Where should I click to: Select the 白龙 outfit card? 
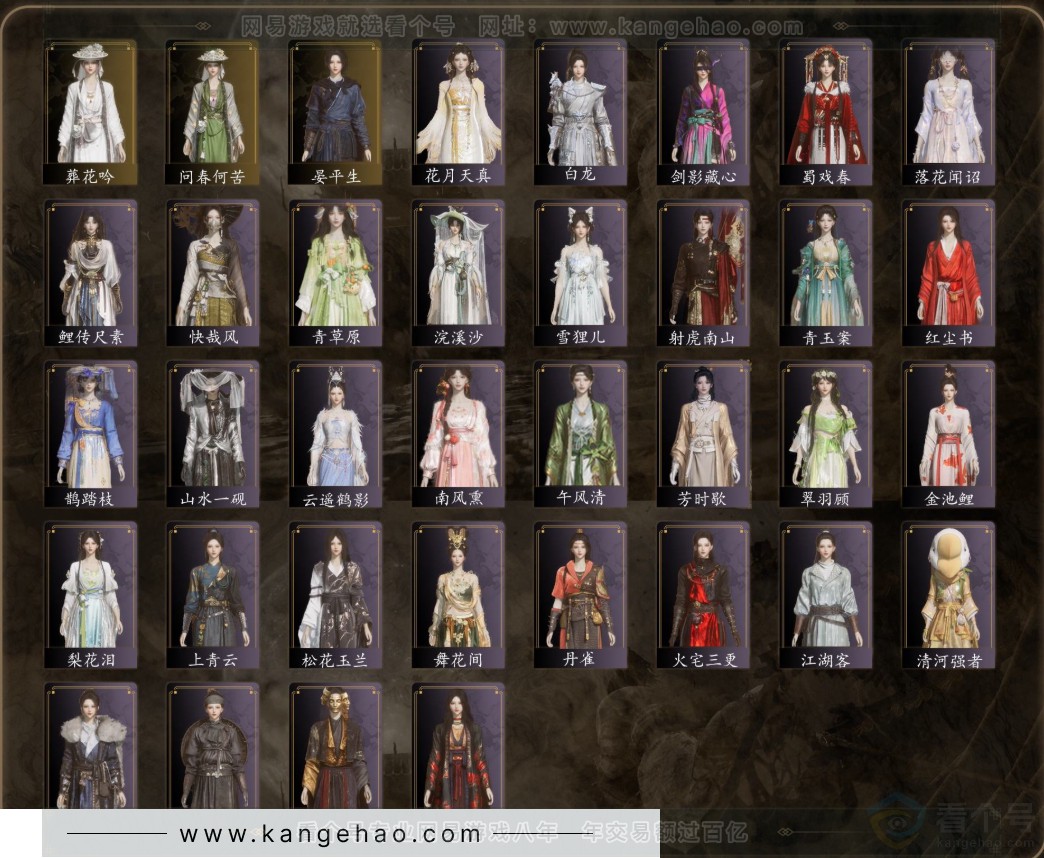pyautogui.click(x=580, y=112)
